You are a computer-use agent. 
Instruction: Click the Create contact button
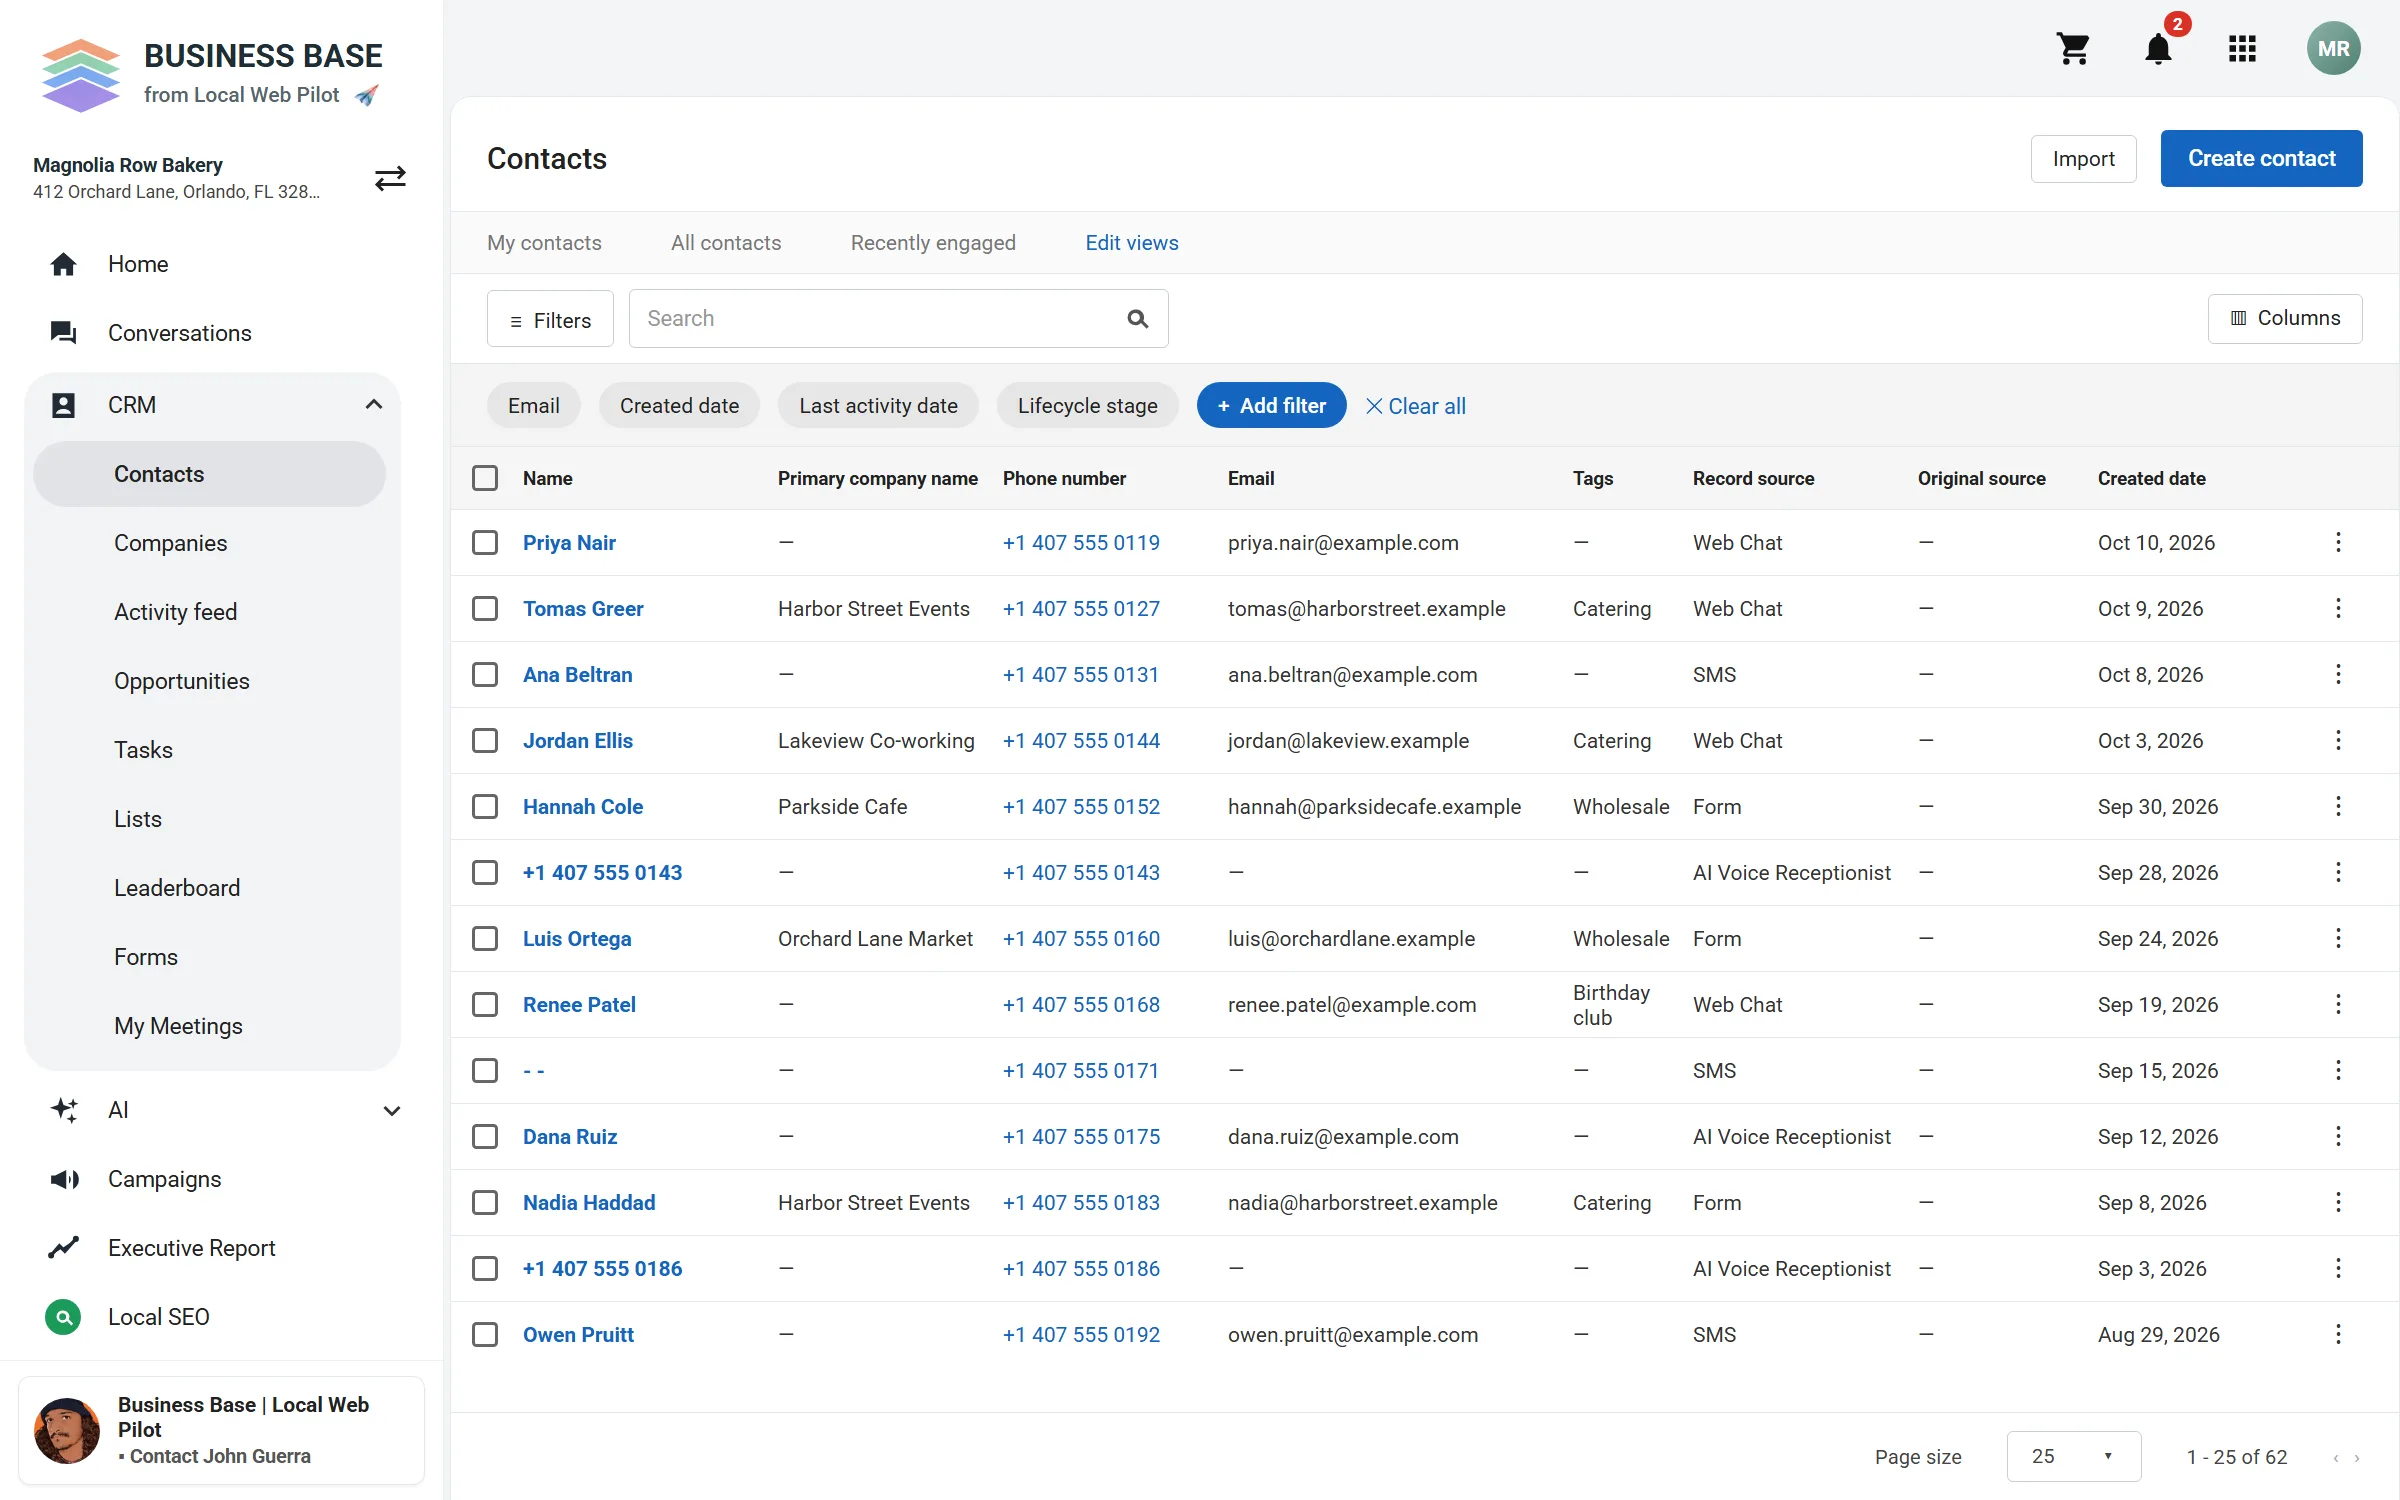(x=2261, y=158)
